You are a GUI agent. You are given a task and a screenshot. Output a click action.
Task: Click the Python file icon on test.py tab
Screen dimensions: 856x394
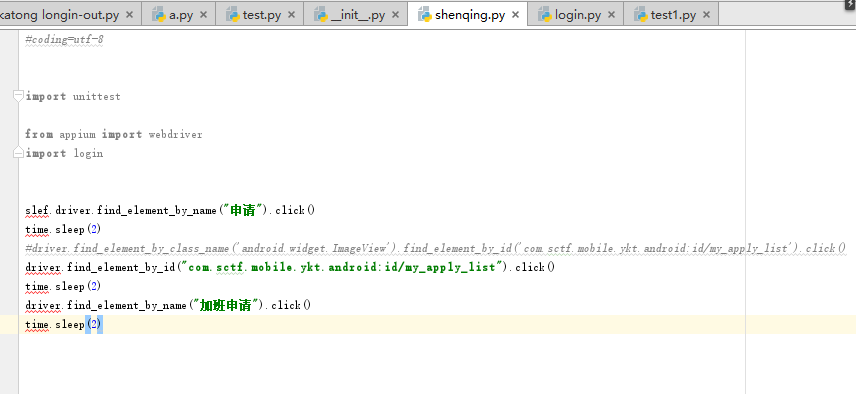(x=233, y=15)
